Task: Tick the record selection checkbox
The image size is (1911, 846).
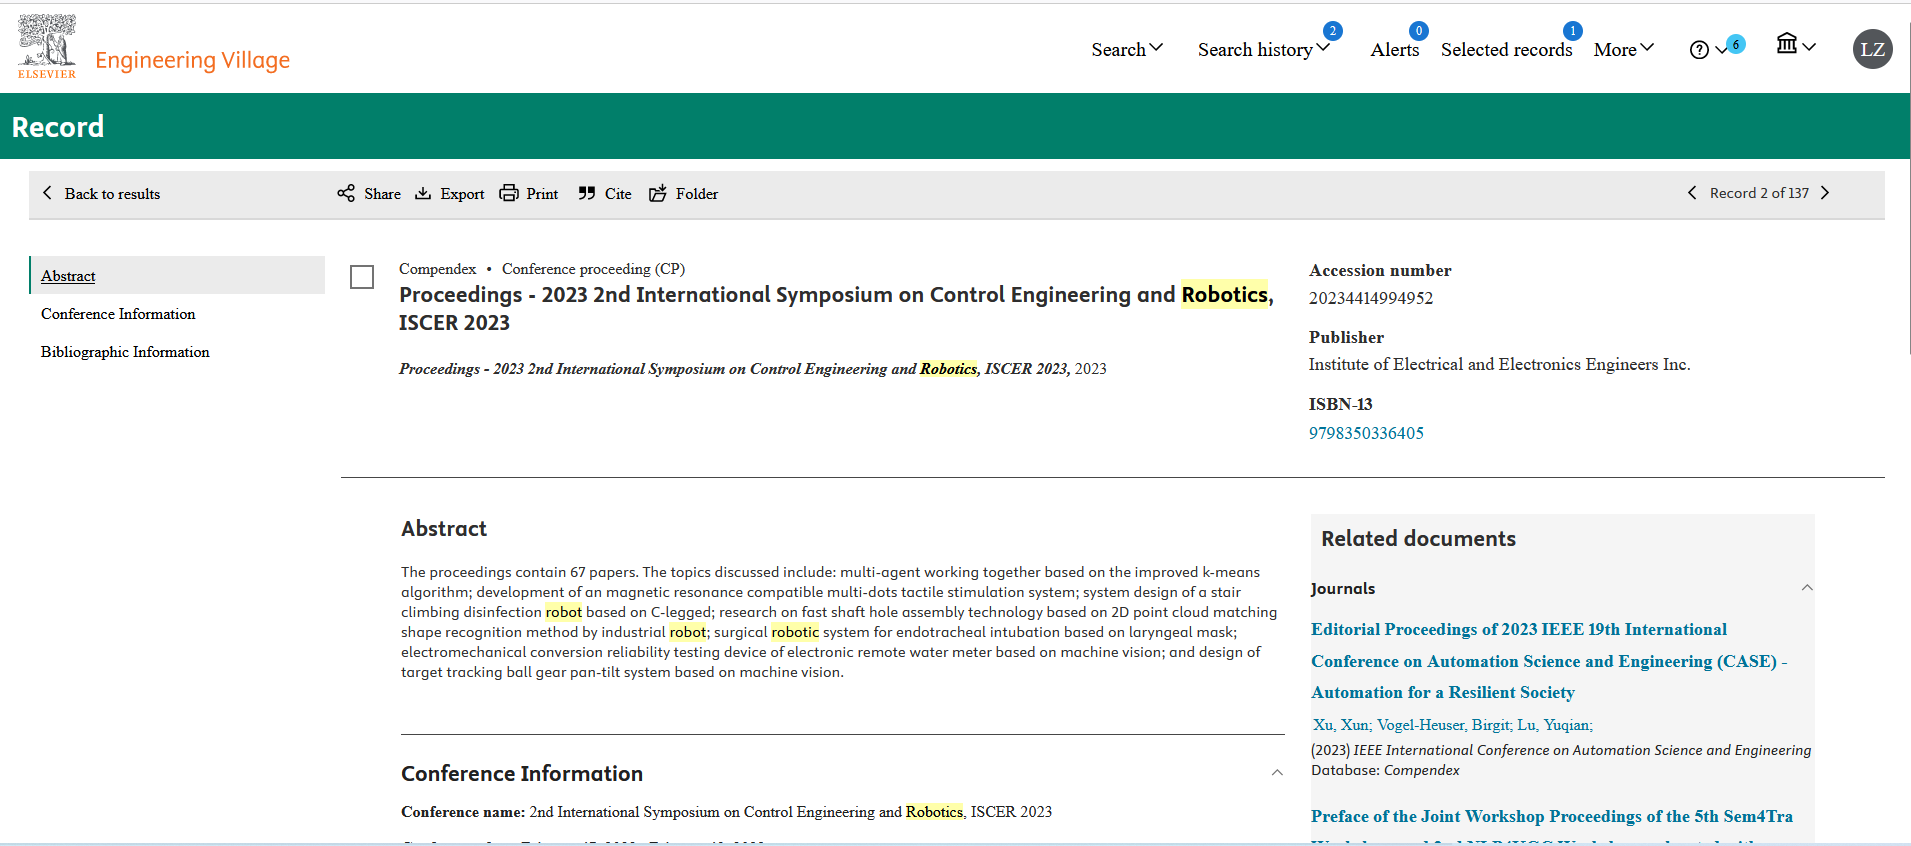Action: click(x=362, y=277)
